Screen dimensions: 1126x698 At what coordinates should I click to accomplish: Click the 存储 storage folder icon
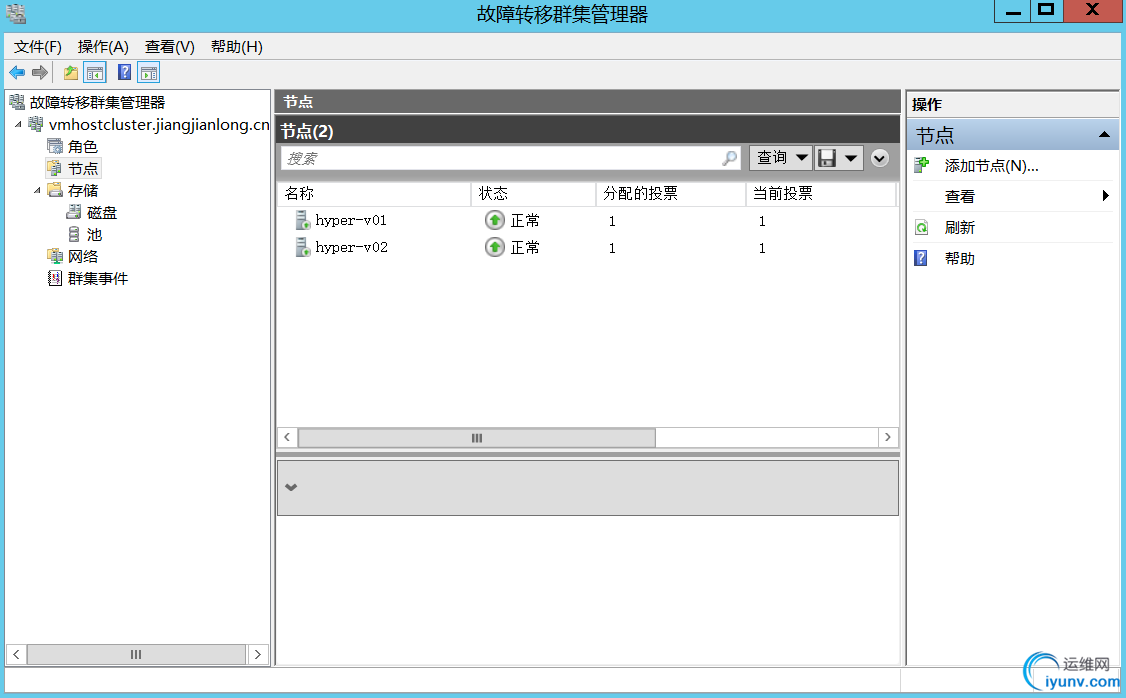click(x=55, y=190)
